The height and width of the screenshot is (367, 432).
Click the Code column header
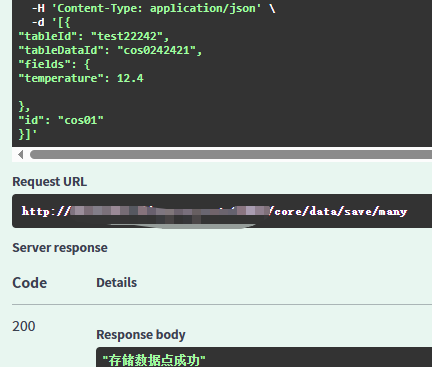(30, 283)
